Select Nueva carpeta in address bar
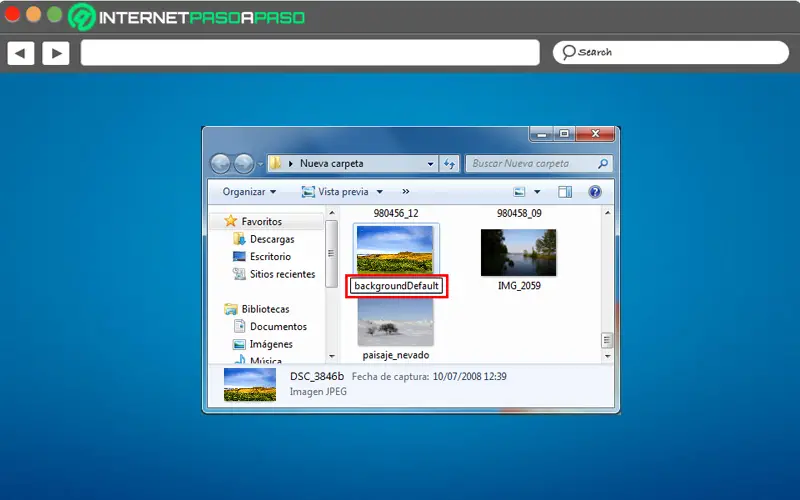Screen dimensions: 800x500 click(x=332, y=164)
